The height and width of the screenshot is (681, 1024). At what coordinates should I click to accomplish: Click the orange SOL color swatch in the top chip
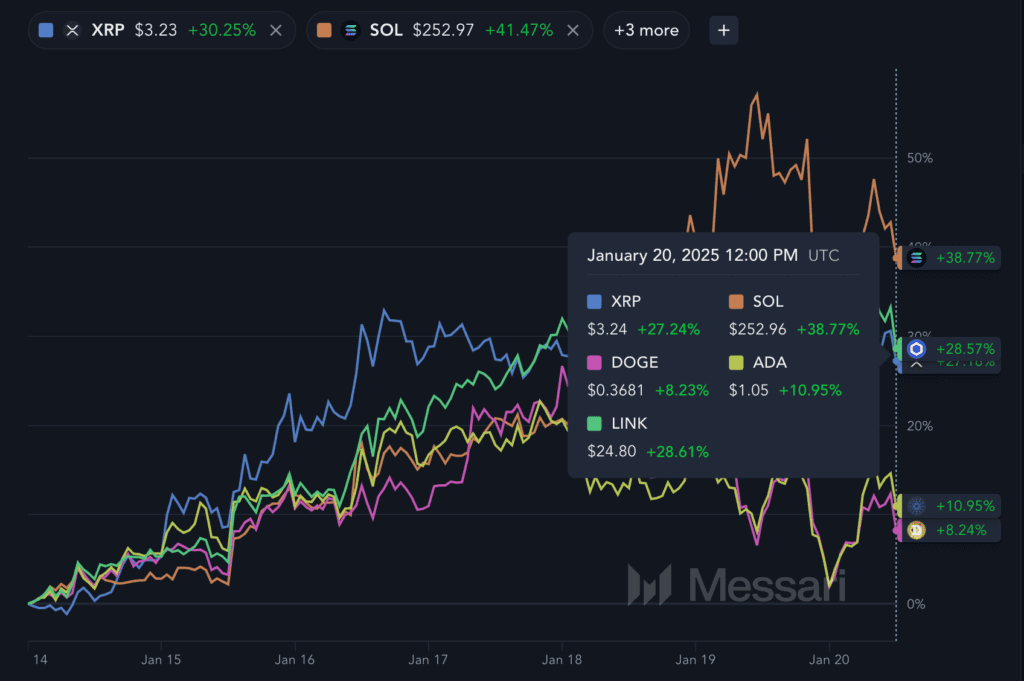tap(324, 30)
